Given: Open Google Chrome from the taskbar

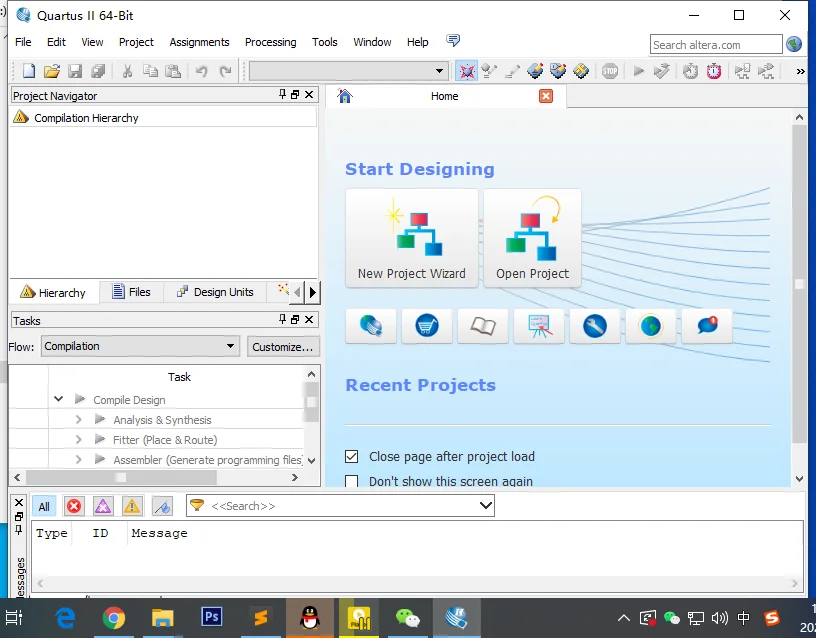Looking at the screenshot, I should (x=113, y=618).
